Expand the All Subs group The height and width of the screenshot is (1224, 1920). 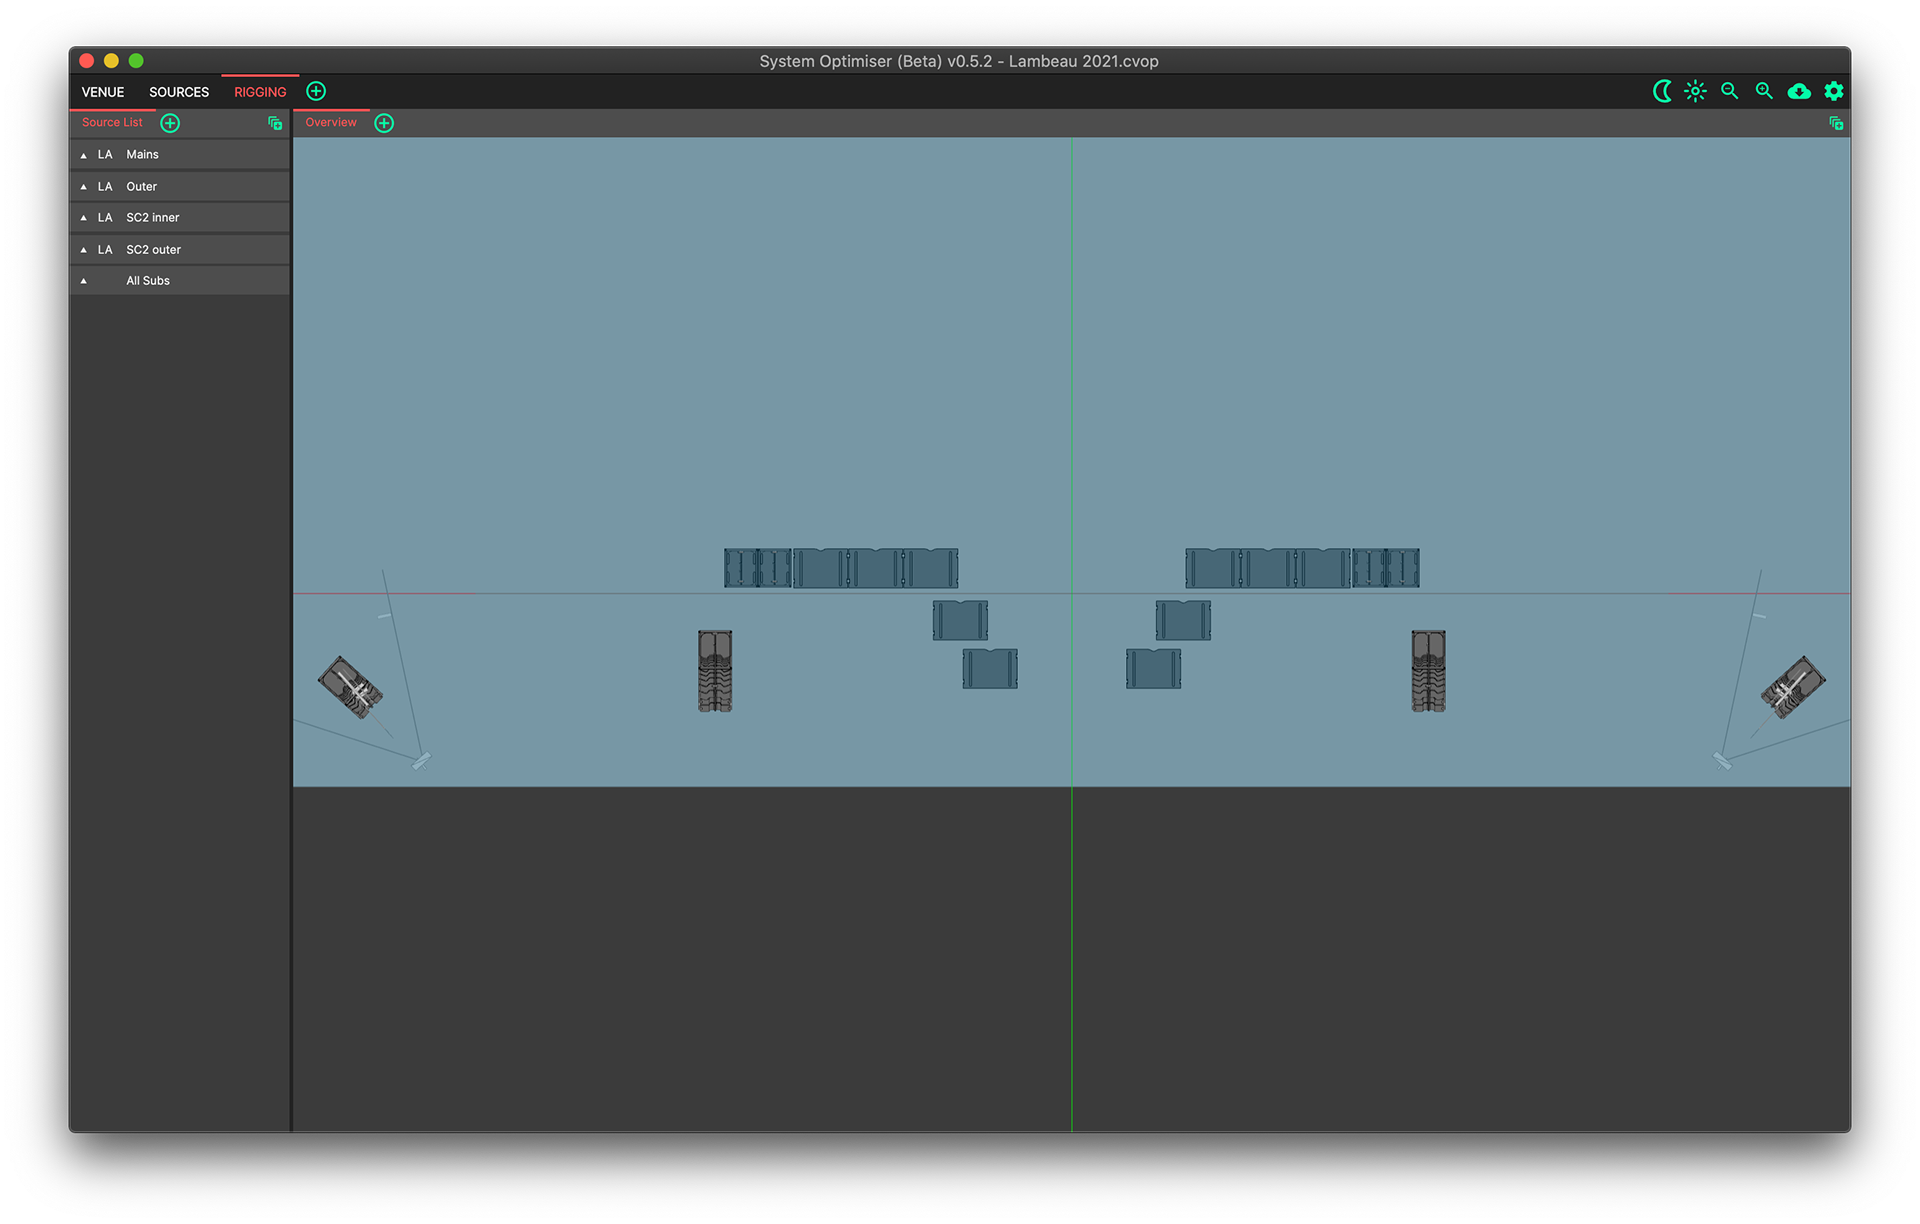click(x=84, y=281)
